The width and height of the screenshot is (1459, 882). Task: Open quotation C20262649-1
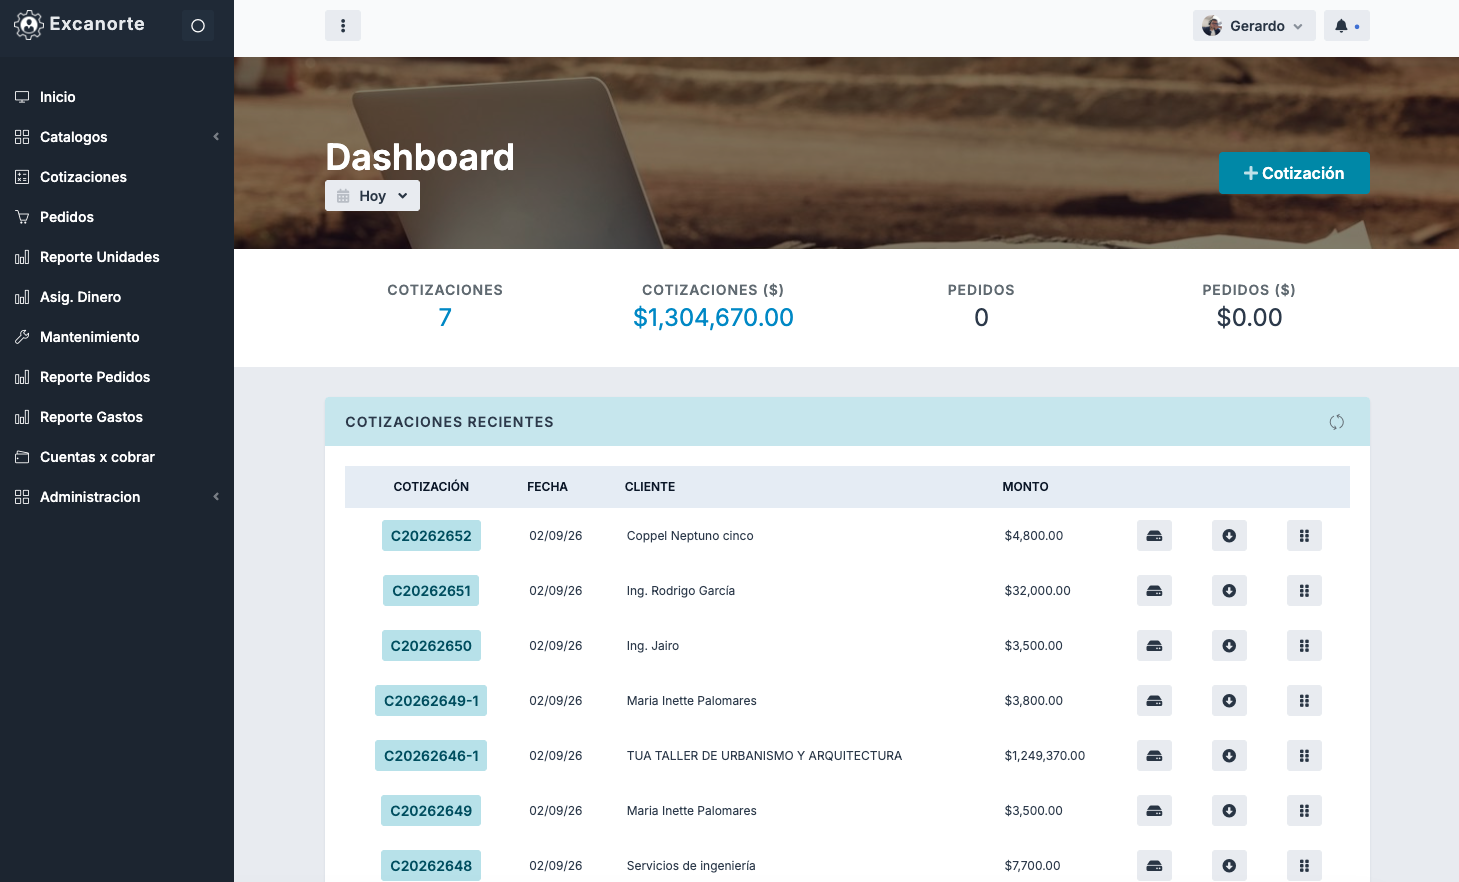tap(431, 701)
